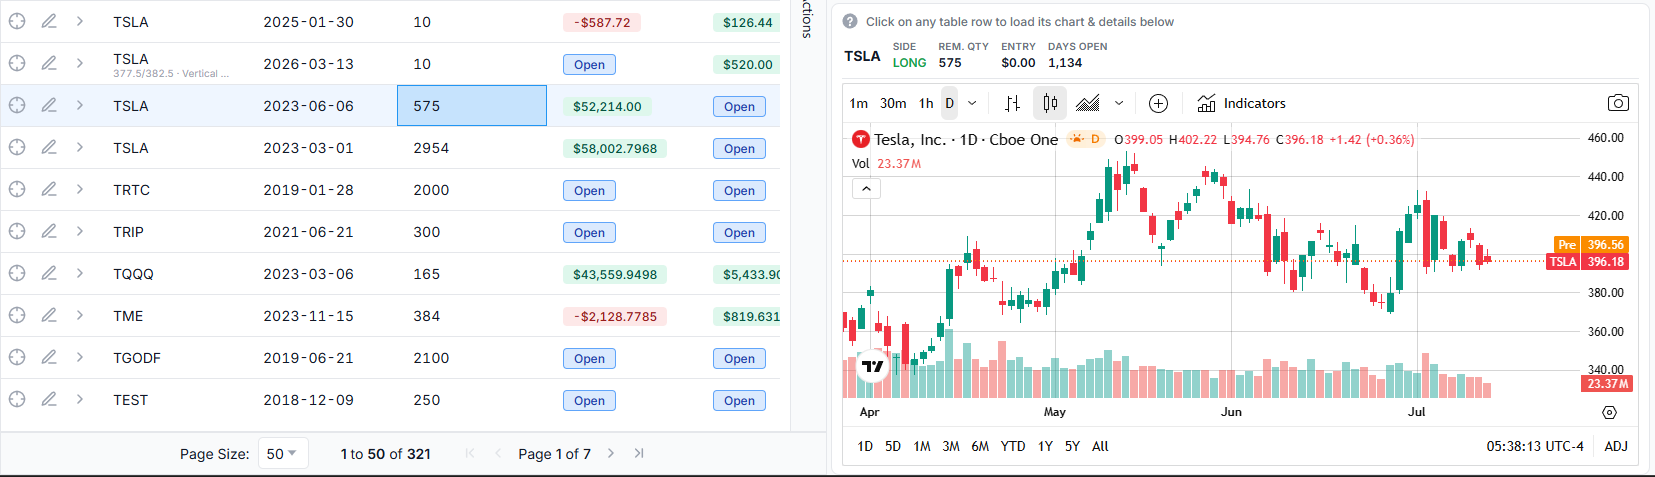1655x477 pixels.
Task: Click the target icon in the TSLA 2025-01-30 row
Action: coord(17,21)
